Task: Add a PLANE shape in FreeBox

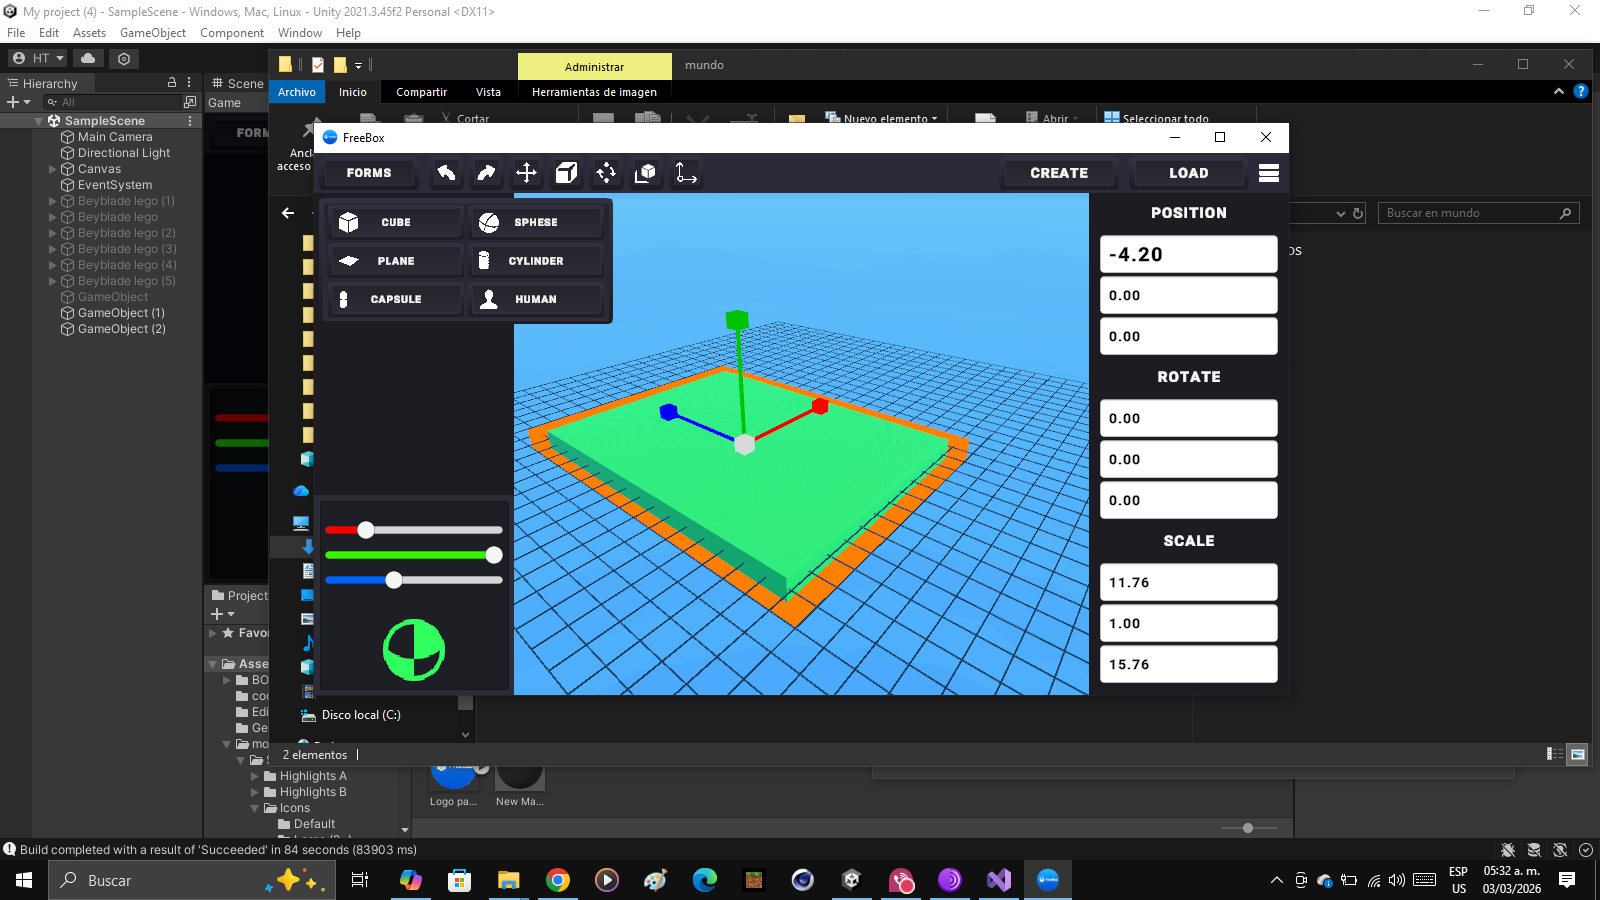Action: pyautogui.click(x=396, y=261)
